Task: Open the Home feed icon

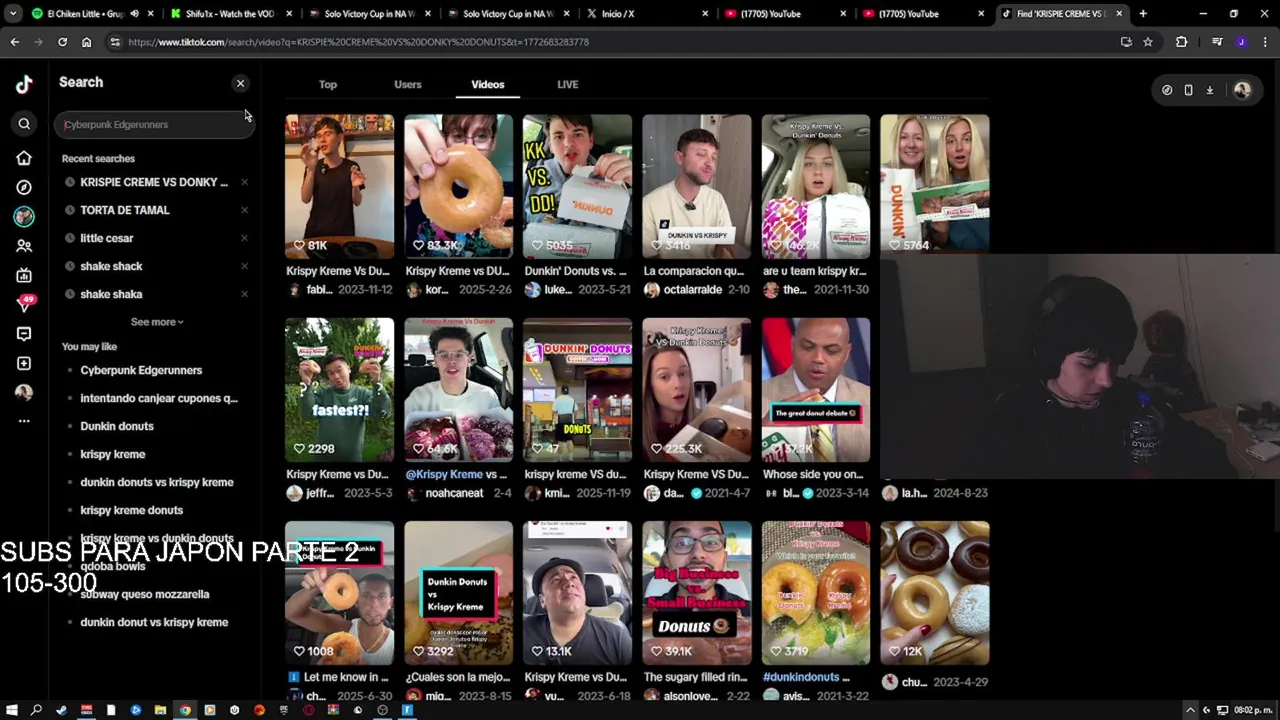Action: (24, 158)
